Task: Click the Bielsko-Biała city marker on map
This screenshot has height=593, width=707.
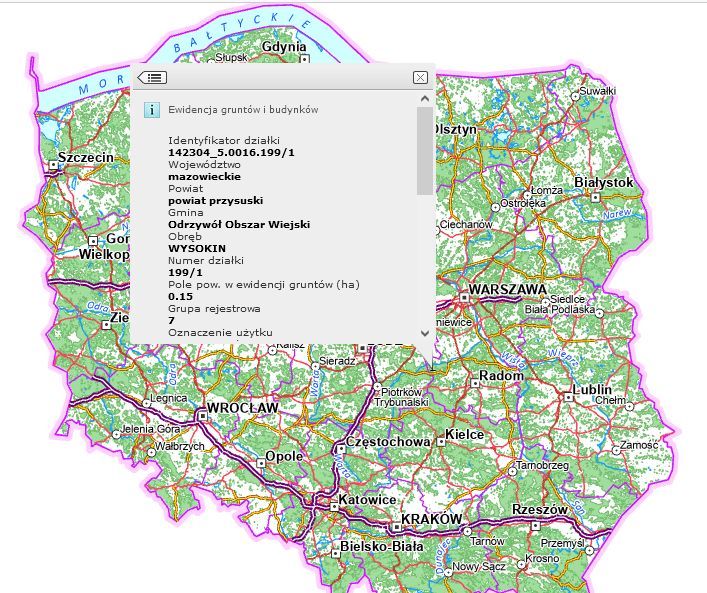Action: (335, 553)
